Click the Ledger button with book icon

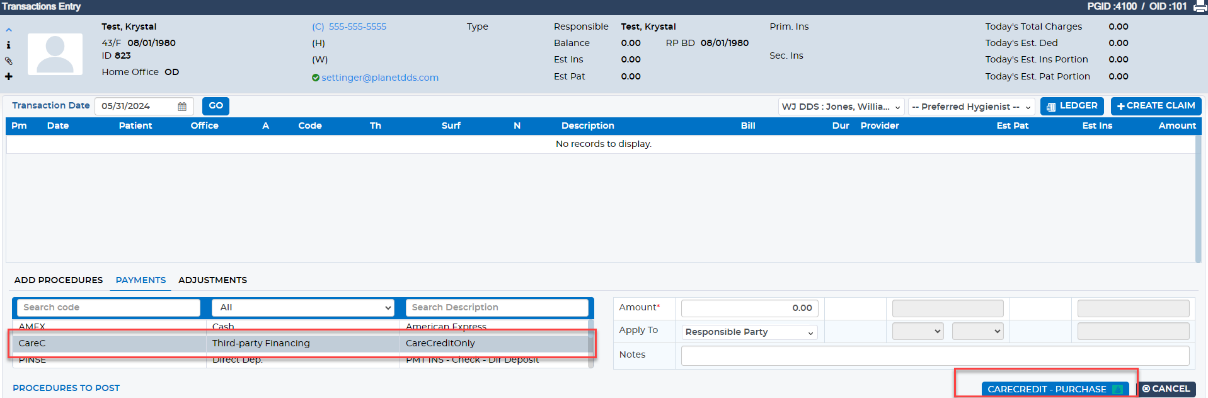pyautogui.click(x=1072, y=106)
